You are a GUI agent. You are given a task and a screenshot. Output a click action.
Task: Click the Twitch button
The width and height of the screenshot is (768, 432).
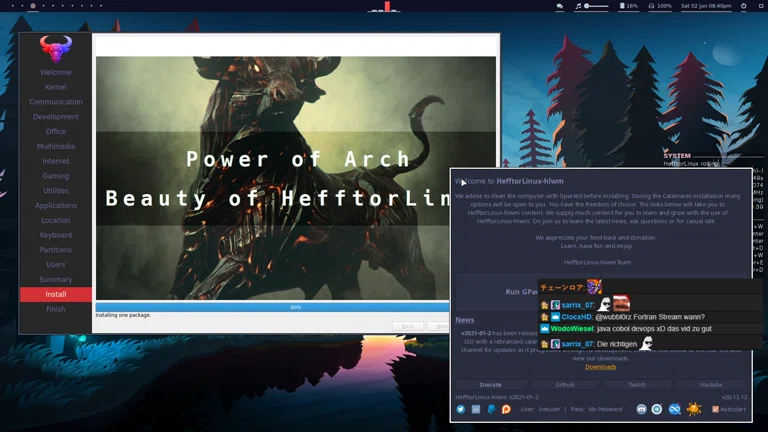pos(637,384)
